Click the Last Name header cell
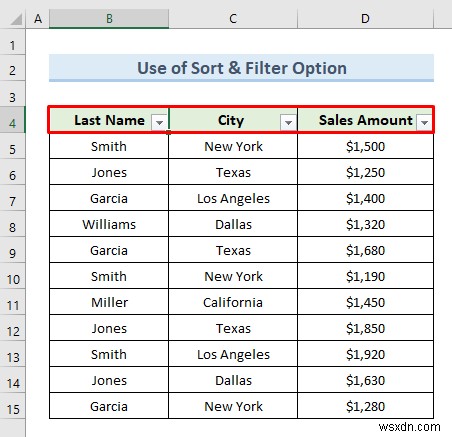 (109, 120)
